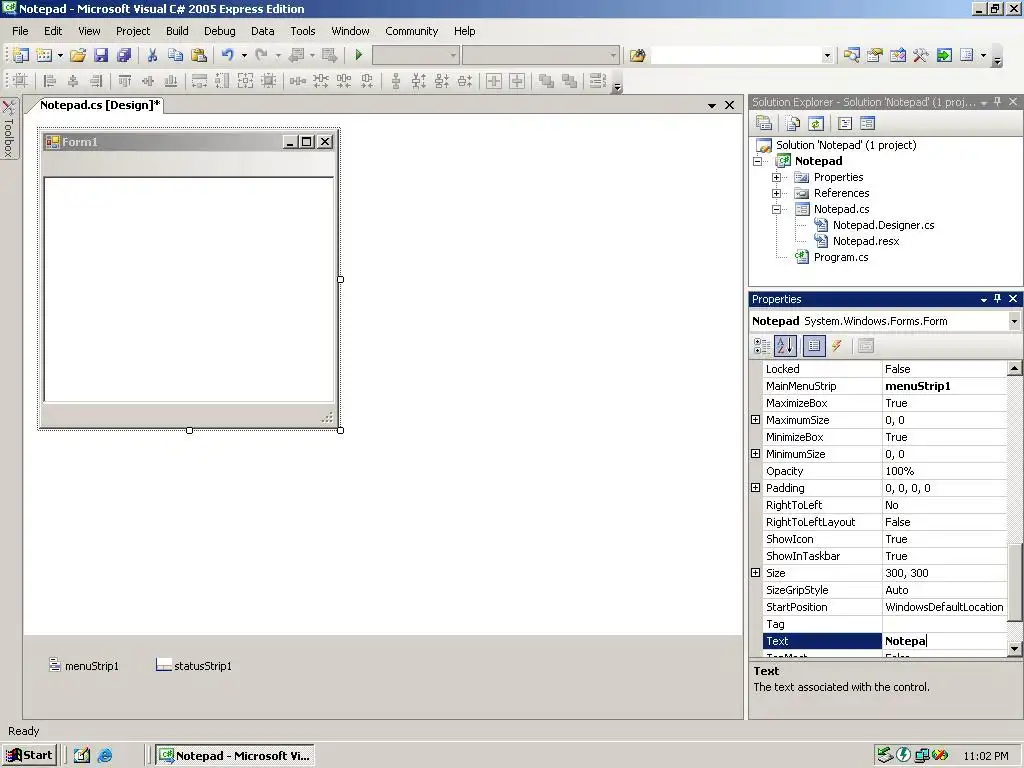Open the File menu
This screenshot has width=1024, height=768.
click(x=20, y=31)
